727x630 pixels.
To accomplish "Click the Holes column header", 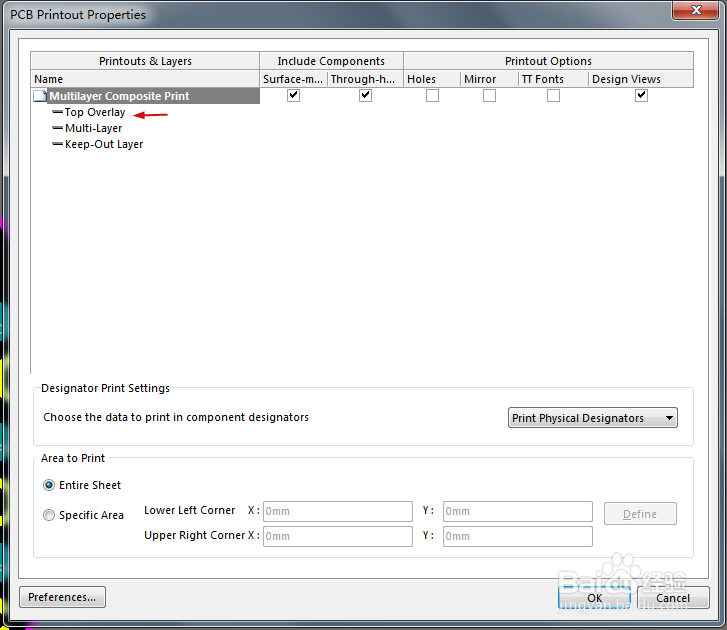I will [432, 79].
